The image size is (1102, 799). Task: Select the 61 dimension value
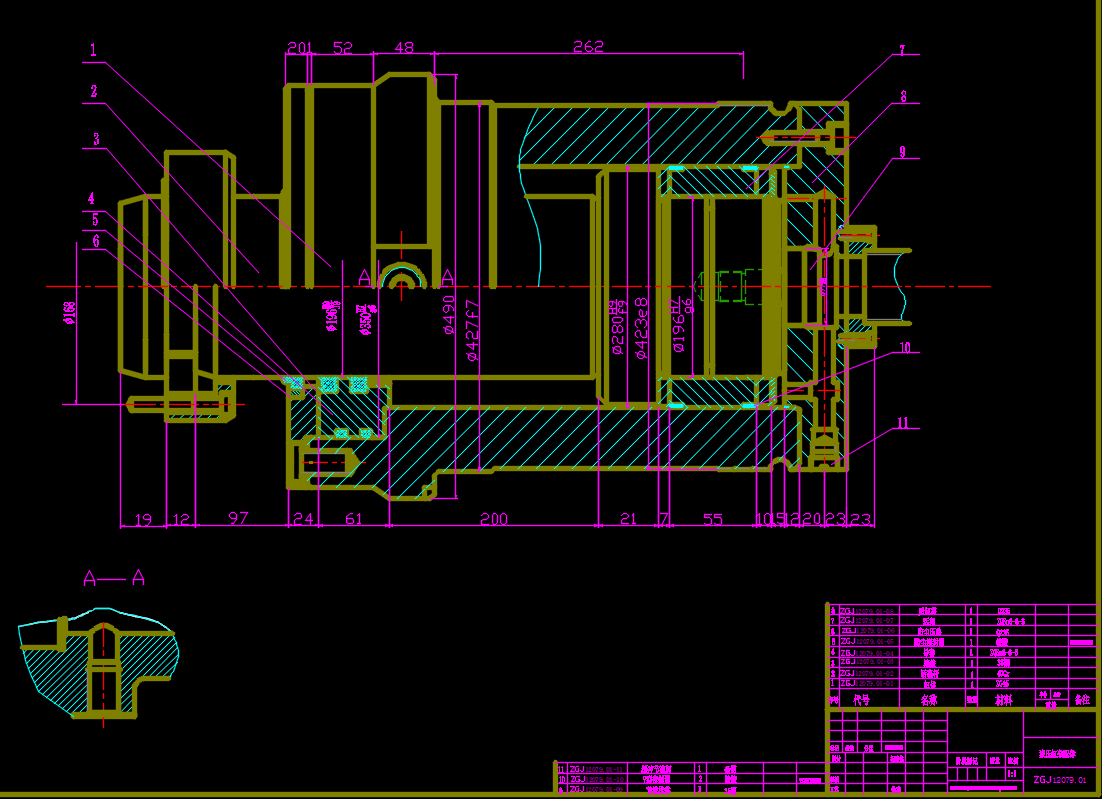354,519
